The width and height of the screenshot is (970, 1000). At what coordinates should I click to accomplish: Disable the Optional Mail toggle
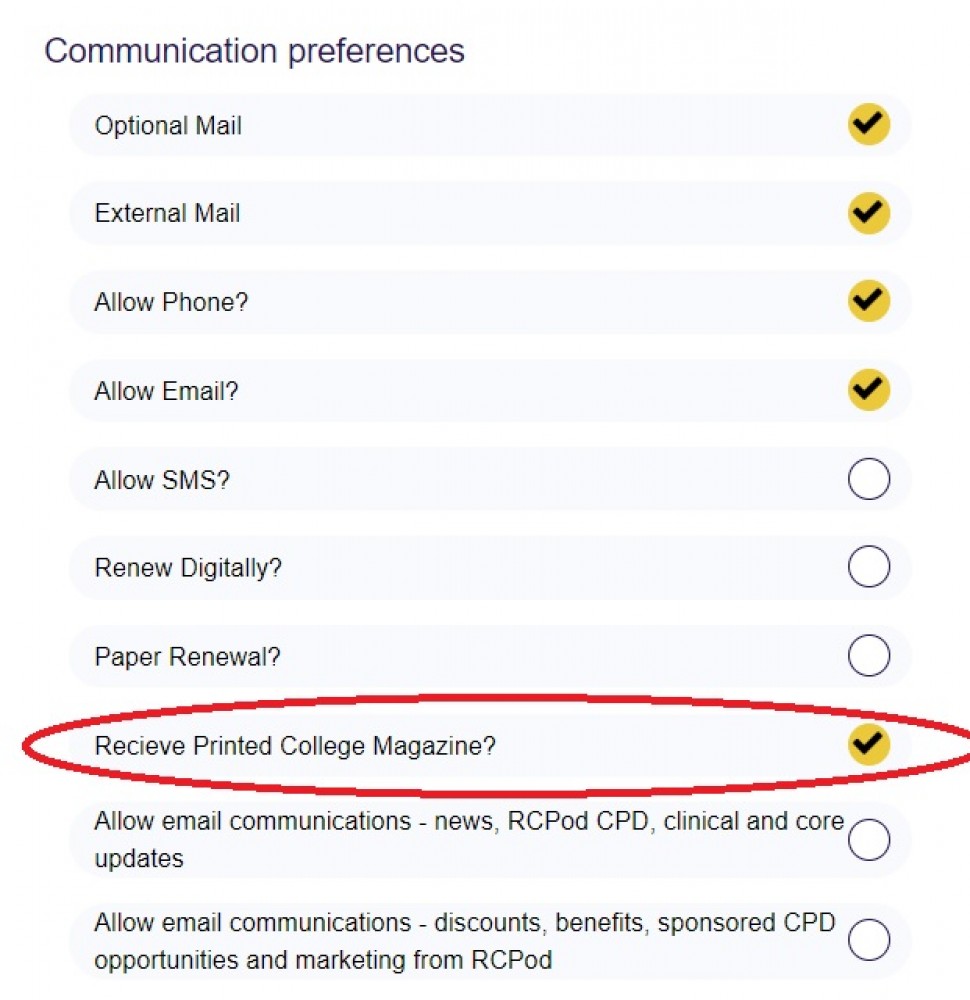867,124
